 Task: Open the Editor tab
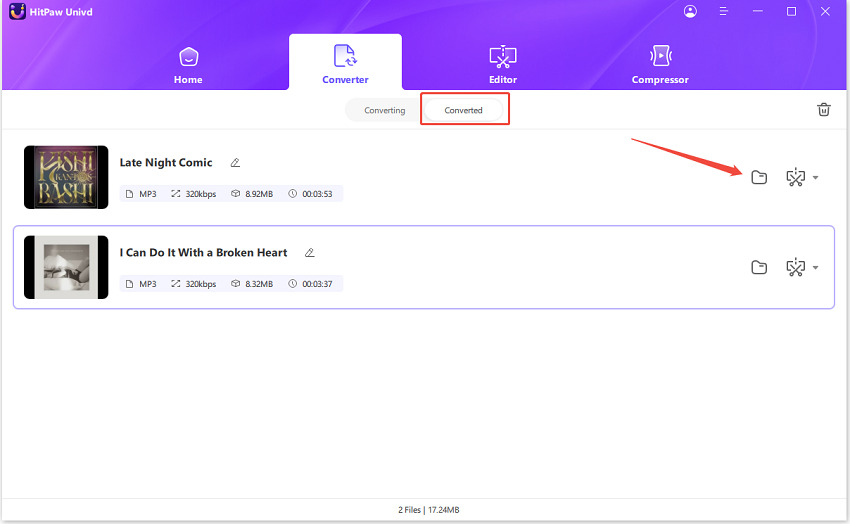tap(503, 65)
